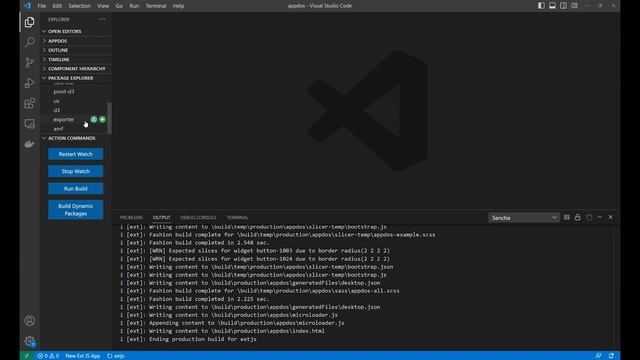
Task: Click the Run Build button
Action: coord(76,189)
